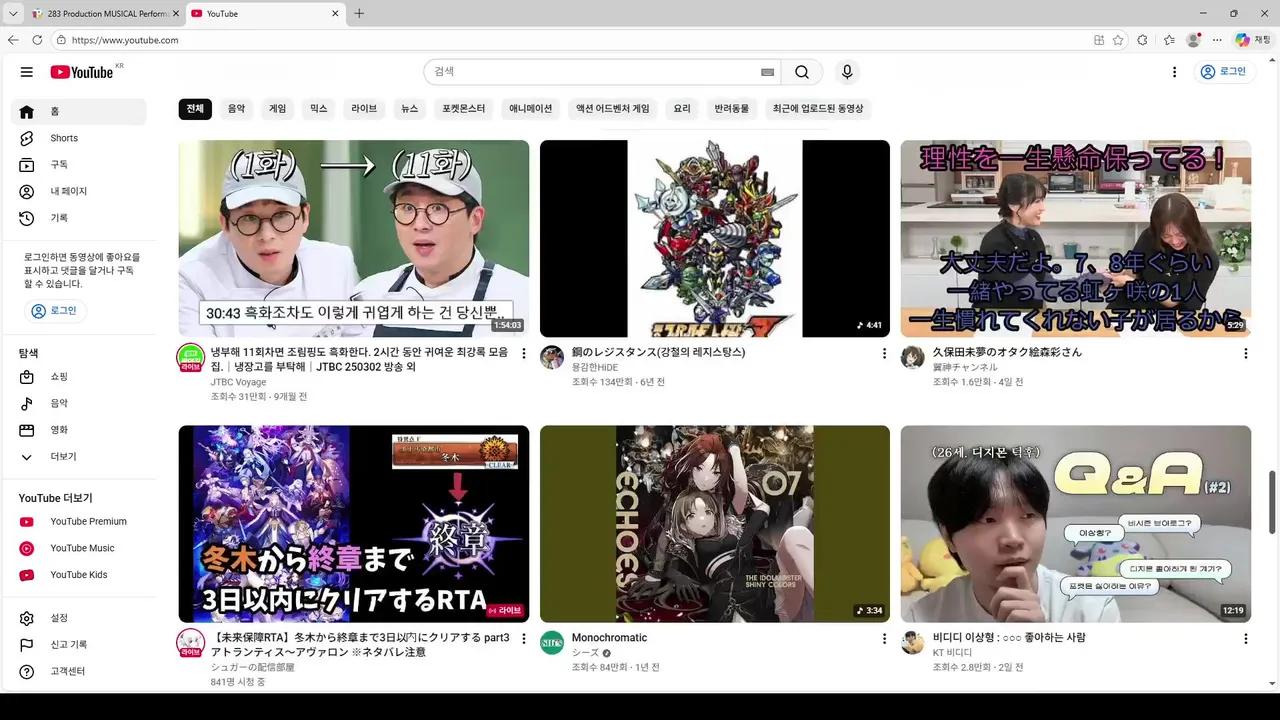Open Monochromatic video title

pos(609,638)
